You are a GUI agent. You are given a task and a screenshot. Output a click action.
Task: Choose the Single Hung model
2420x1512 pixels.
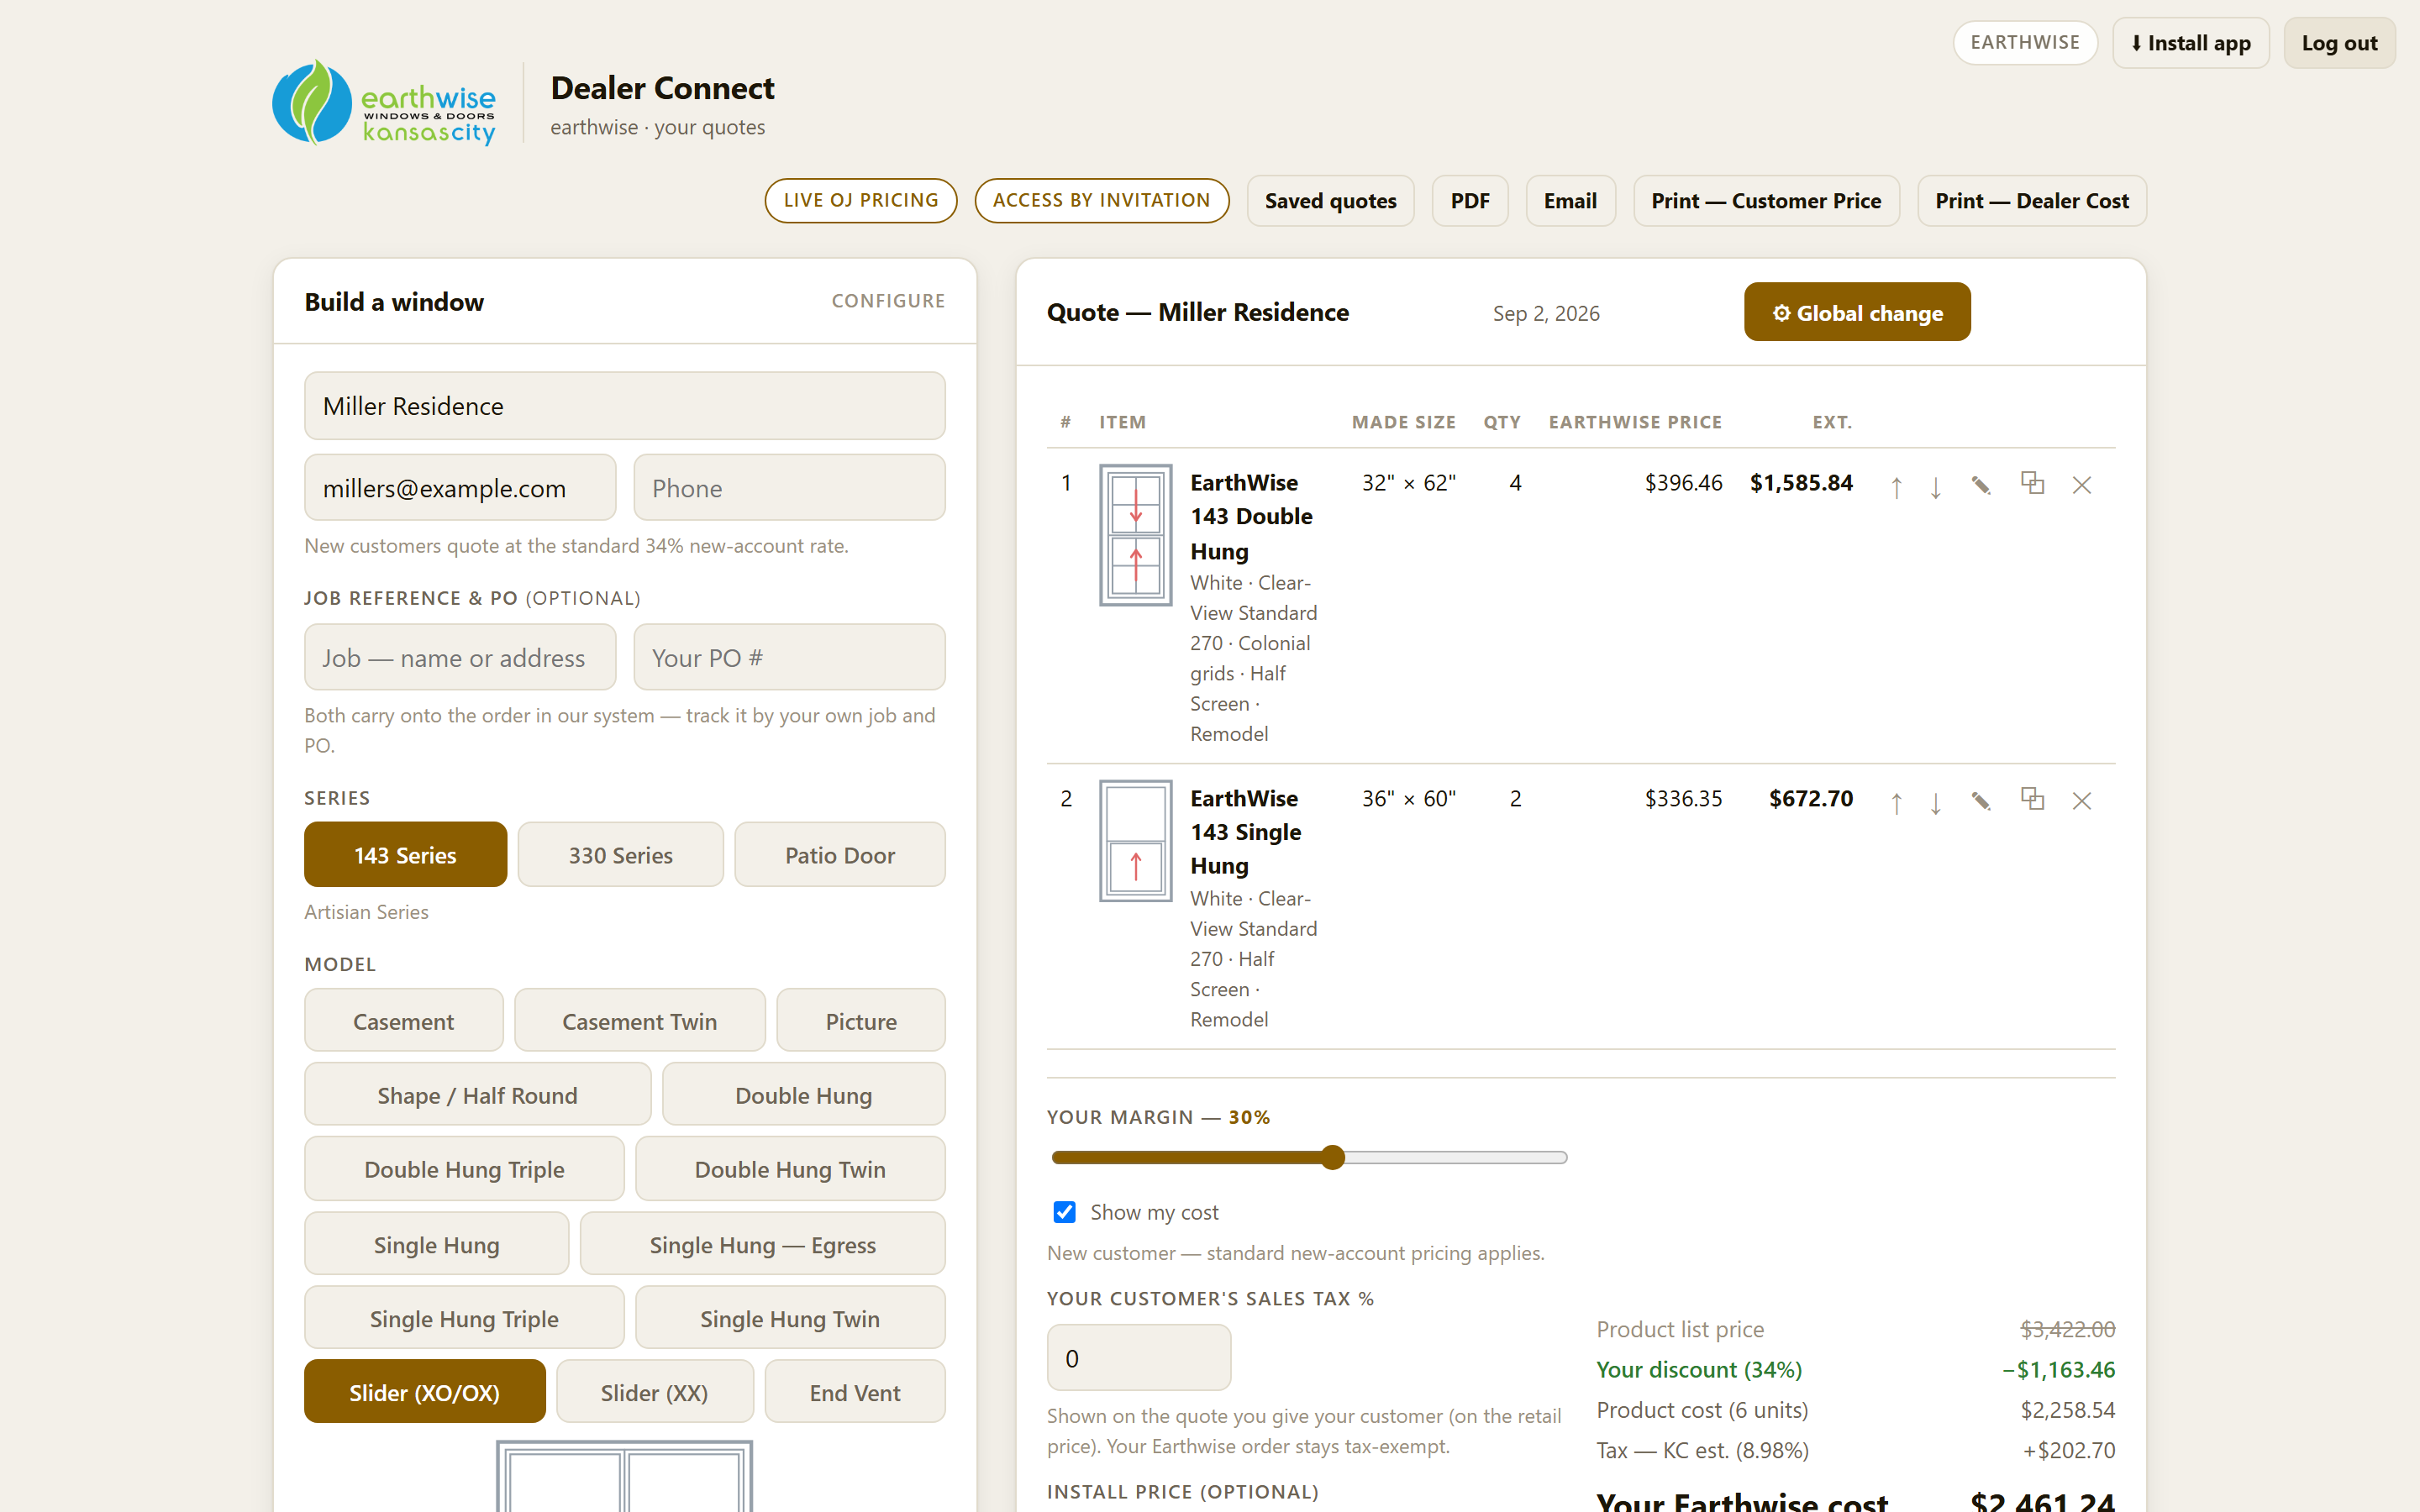click(x=436, y=1244)
